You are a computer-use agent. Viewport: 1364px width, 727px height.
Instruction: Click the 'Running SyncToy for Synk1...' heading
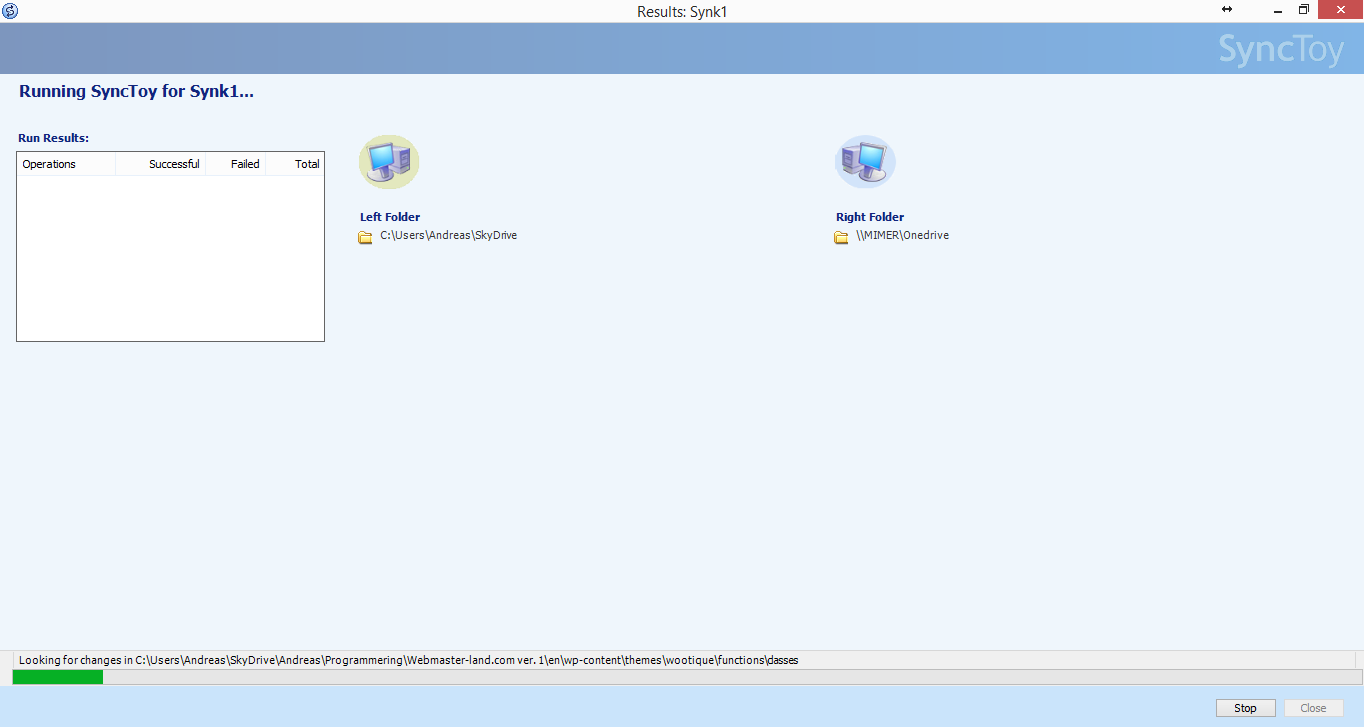click(x=136, y=92)
